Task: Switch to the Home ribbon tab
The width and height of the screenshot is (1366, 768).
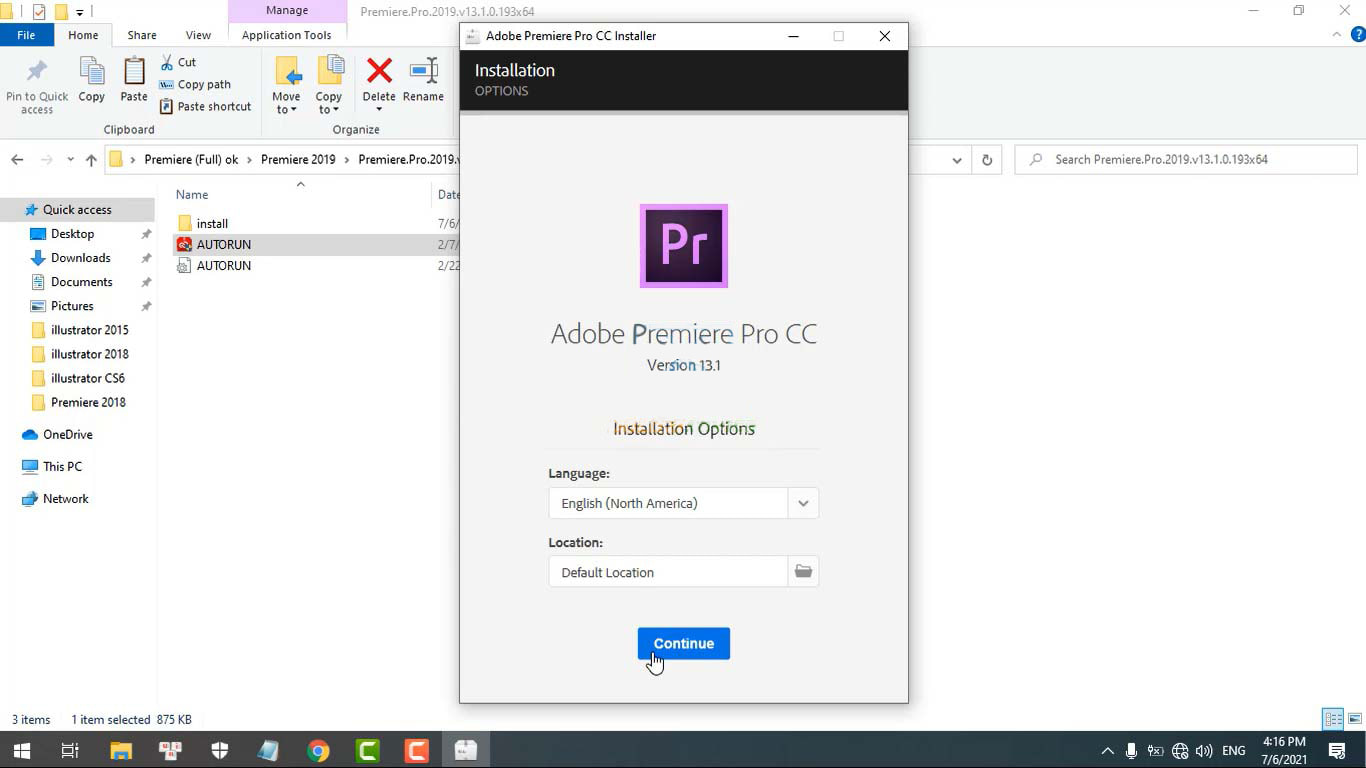Action: (x=83, y=35)
